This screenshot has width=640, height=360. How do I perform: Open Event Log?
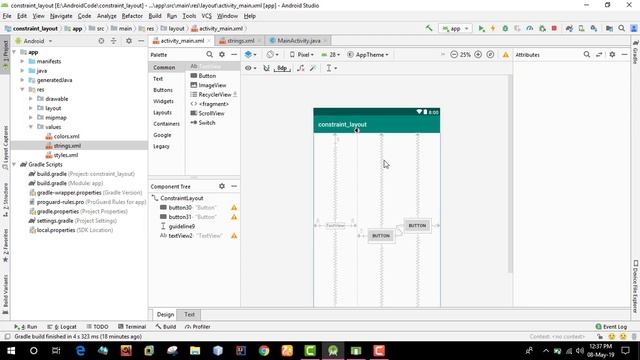click(611, 327)
